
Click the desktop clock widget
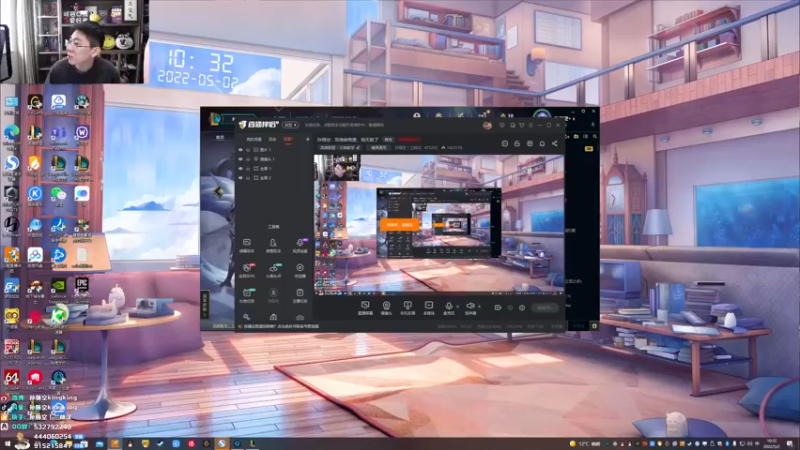click(x=198, y=69)
